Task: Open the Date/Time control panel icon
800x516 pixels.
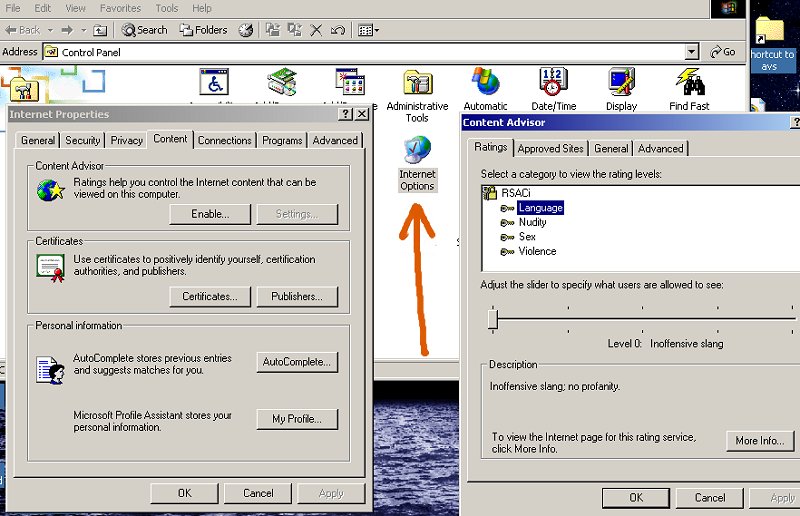Action: 553,90
